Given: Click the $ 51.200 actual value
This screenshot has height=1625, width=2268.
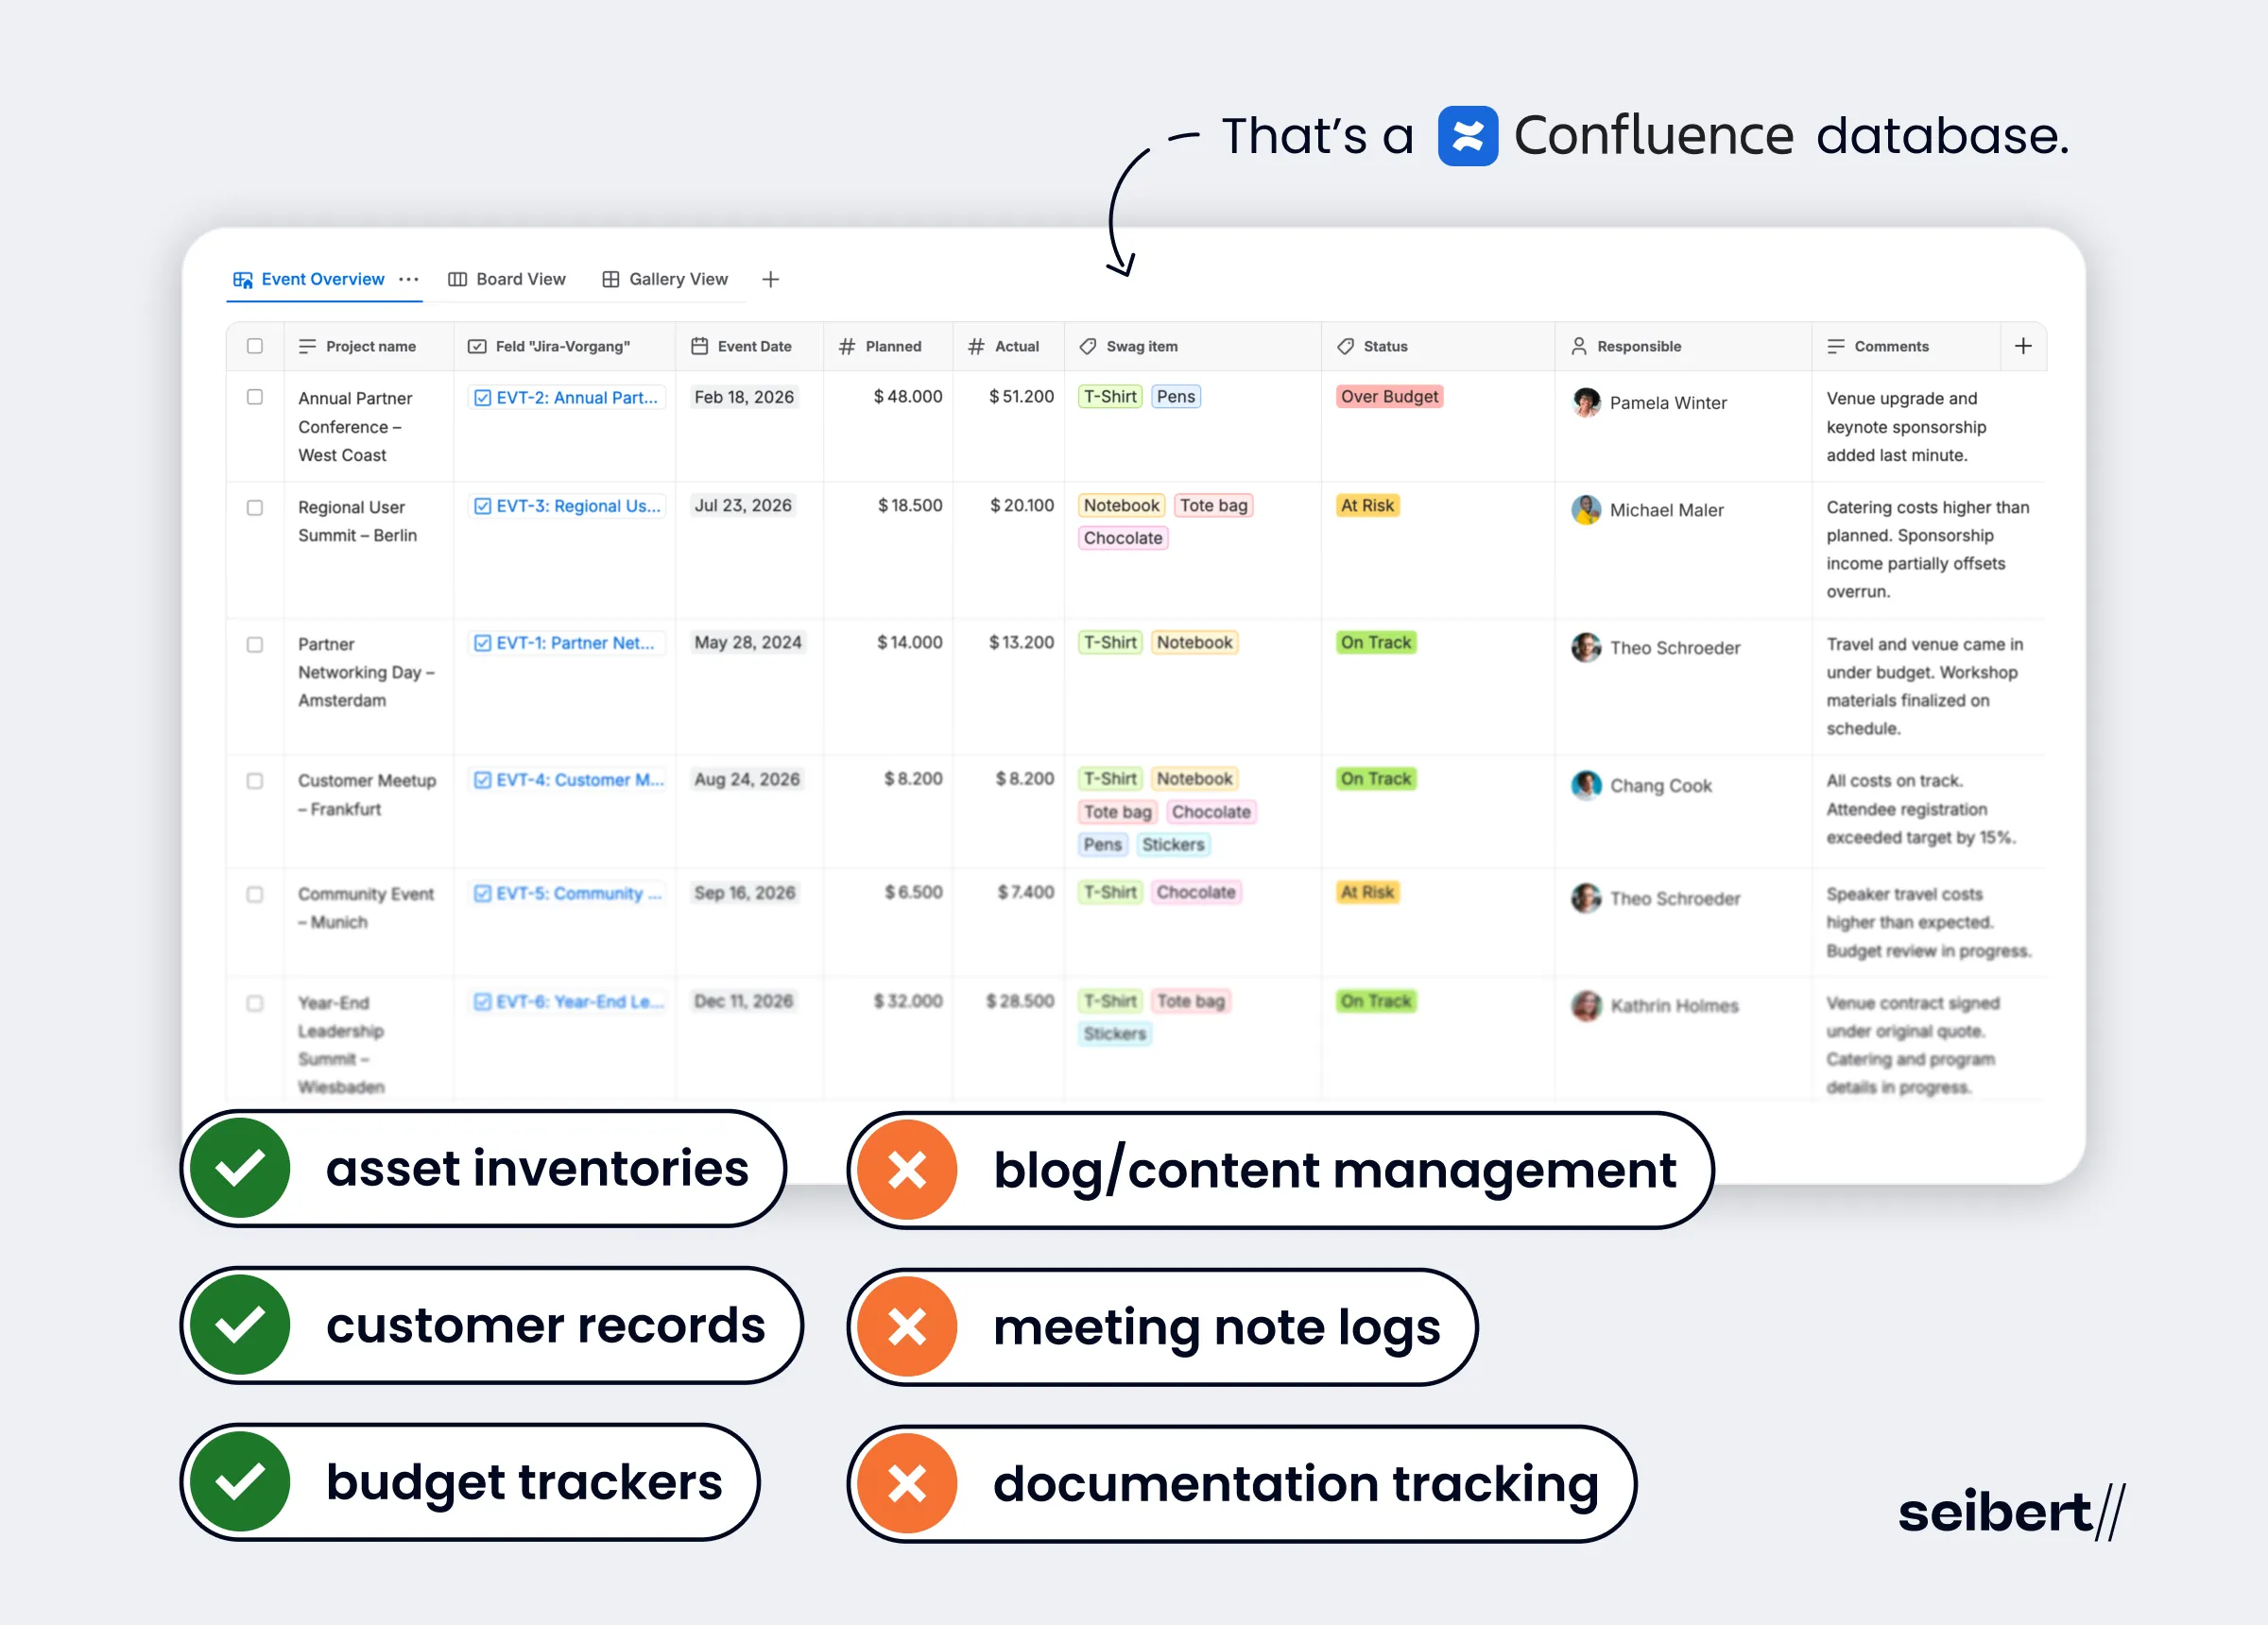Looking at the screenshot, I should 1021,396.
